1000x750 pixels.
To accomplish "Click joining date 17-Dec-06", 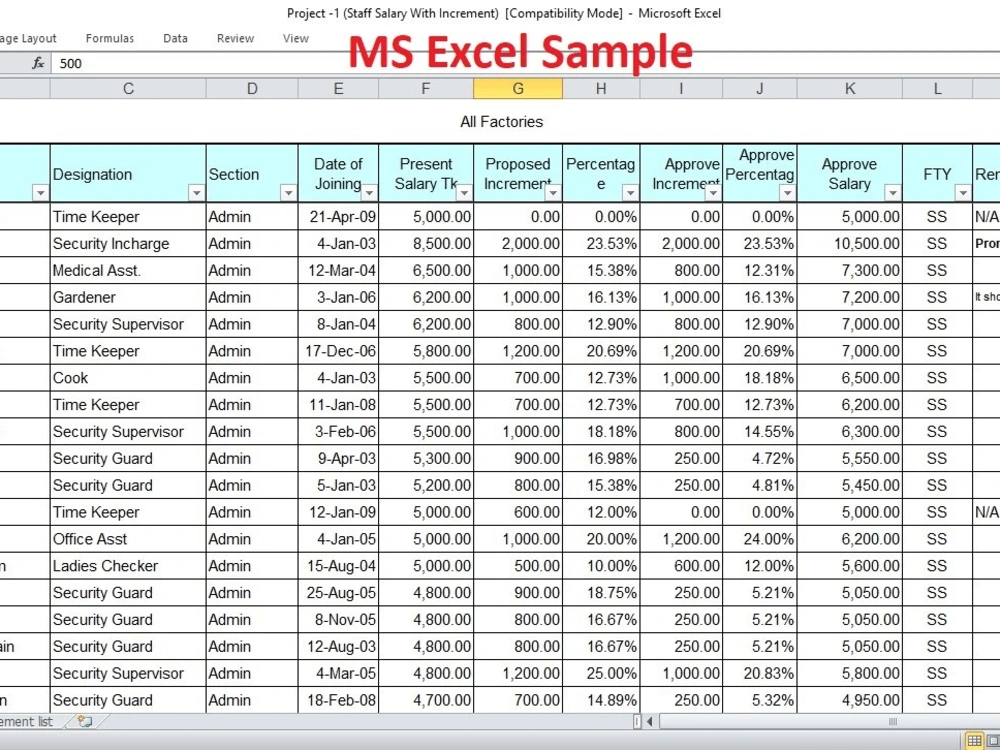I will pos(338,351).
